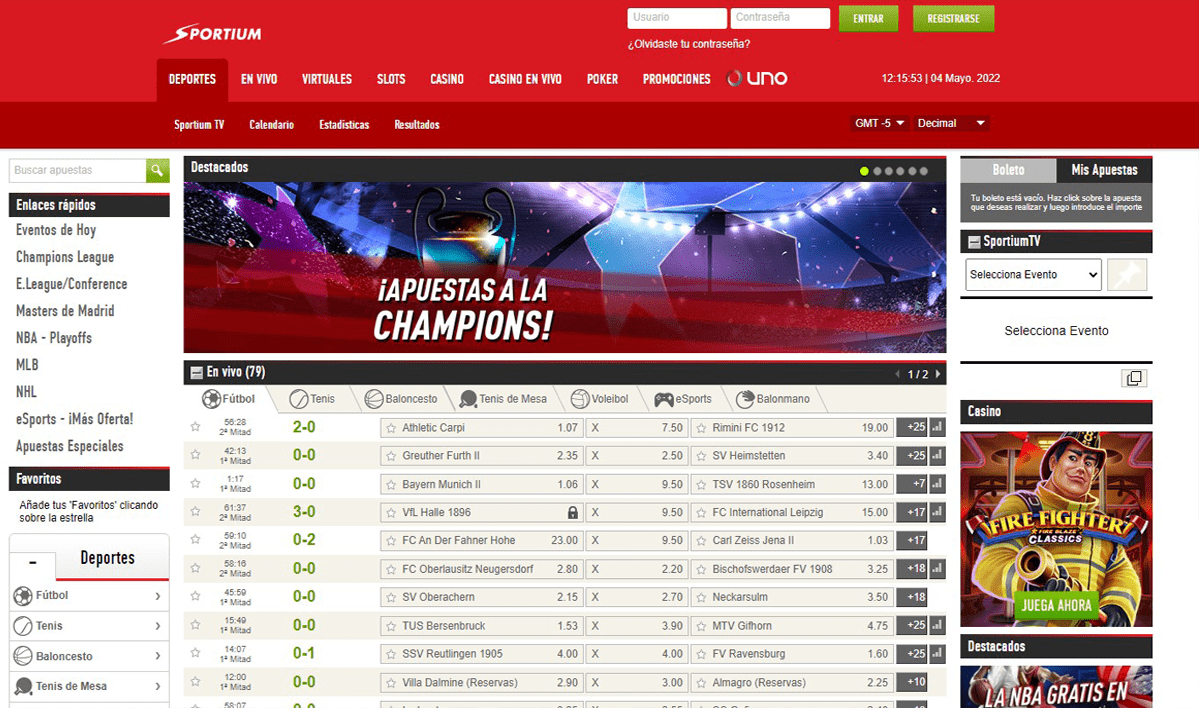Screen dimensions: 1199x708
Task: Click the pin icon beside Selecciona Evento
Action: point(1127,274)
